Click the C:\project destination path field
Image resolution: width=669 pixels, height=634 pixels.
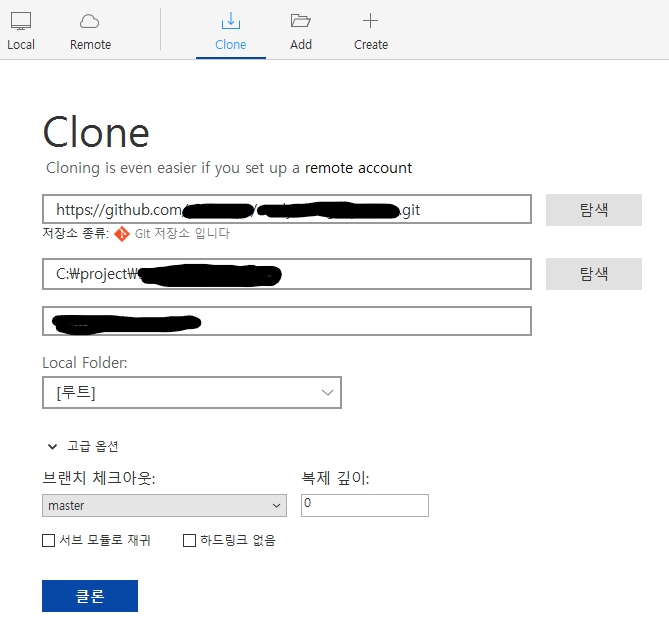(287, 274)
